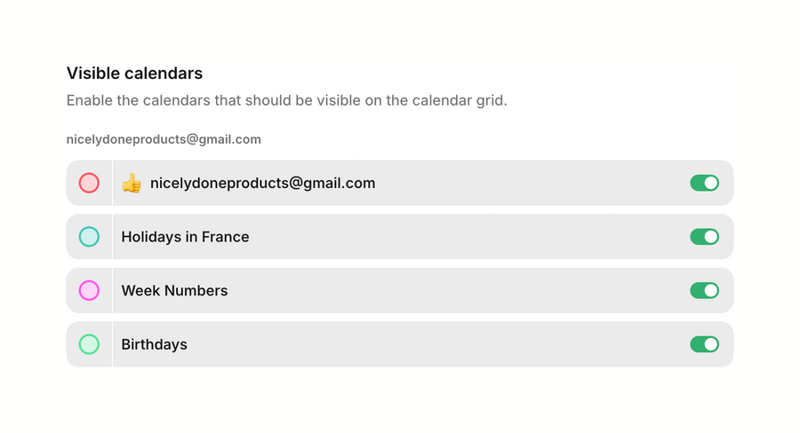Select the green Birthdays color circle
The height and width of the screenshot is (433, 800).
(89, 344)
